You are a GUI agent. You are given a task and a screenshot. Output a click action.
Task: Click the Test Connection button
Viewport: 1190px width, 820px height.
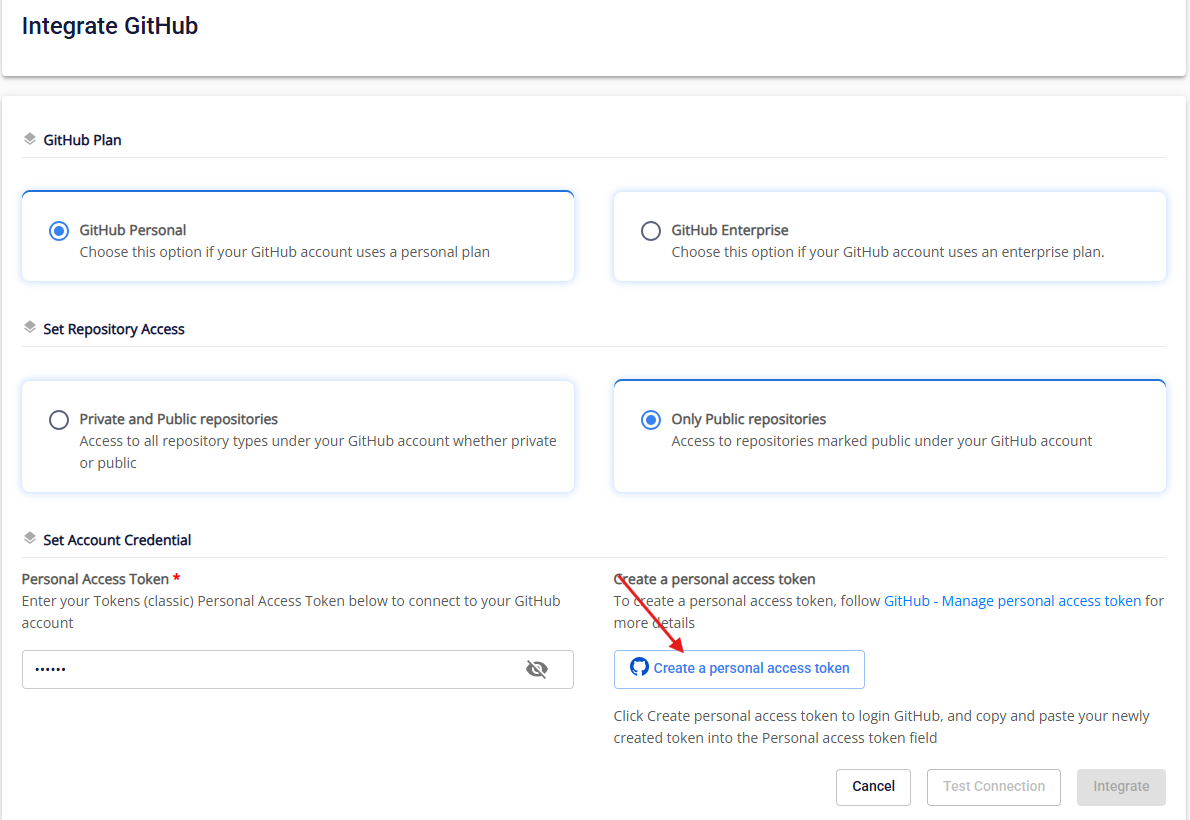pyautogui.click(x=994, y=786)
